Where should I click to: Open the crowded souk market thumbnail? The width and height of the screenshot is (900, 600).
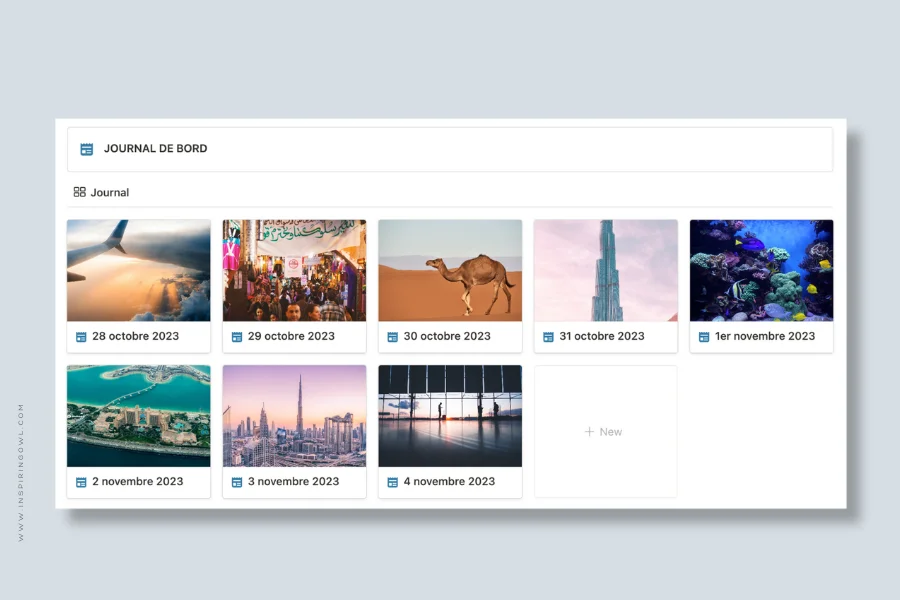tap(294, 270)
